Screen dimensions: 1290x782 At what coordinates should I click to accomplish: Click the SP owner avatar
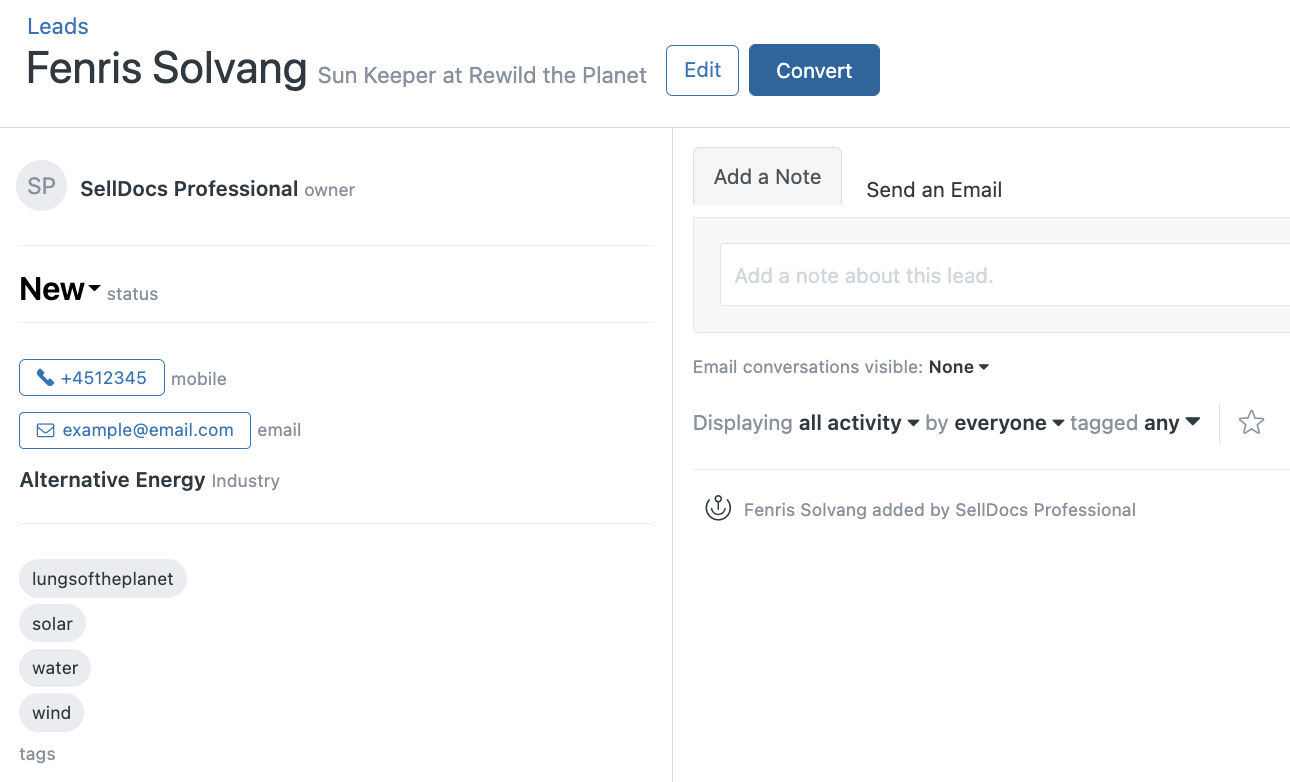click(42, 186)
